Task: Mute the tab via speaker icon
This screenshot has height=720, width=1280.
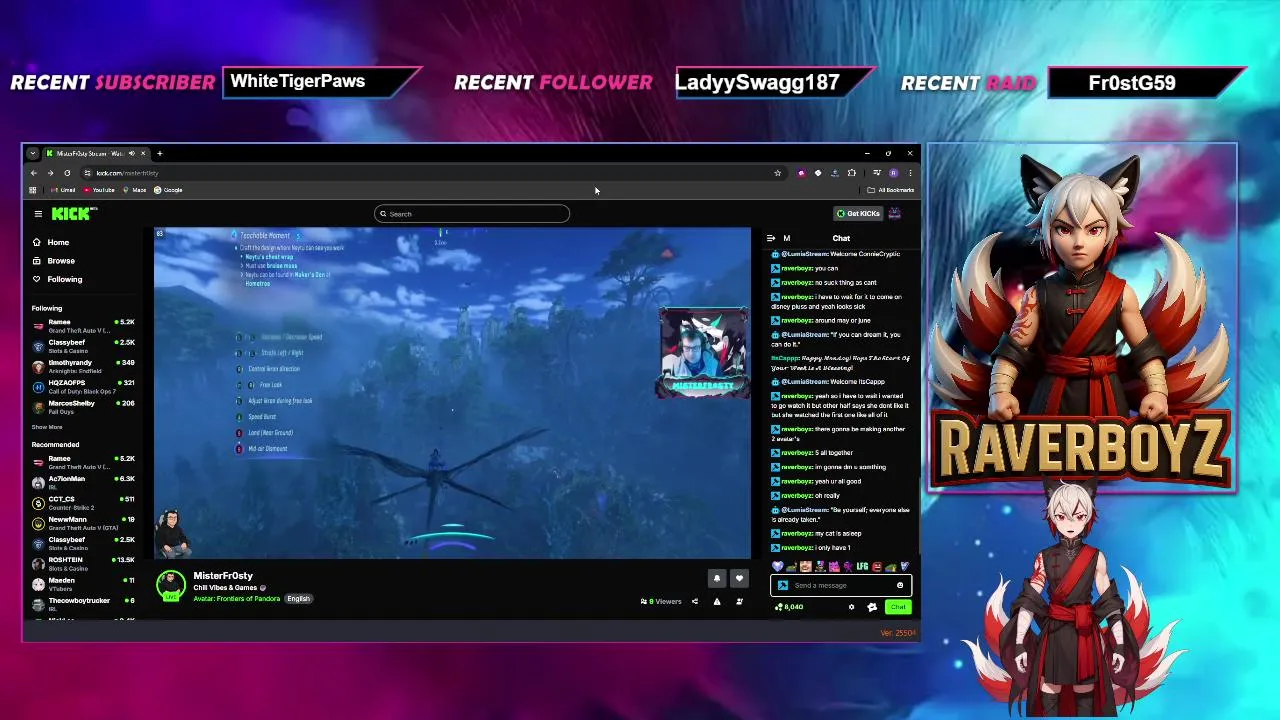Action: tap(131, 153)
